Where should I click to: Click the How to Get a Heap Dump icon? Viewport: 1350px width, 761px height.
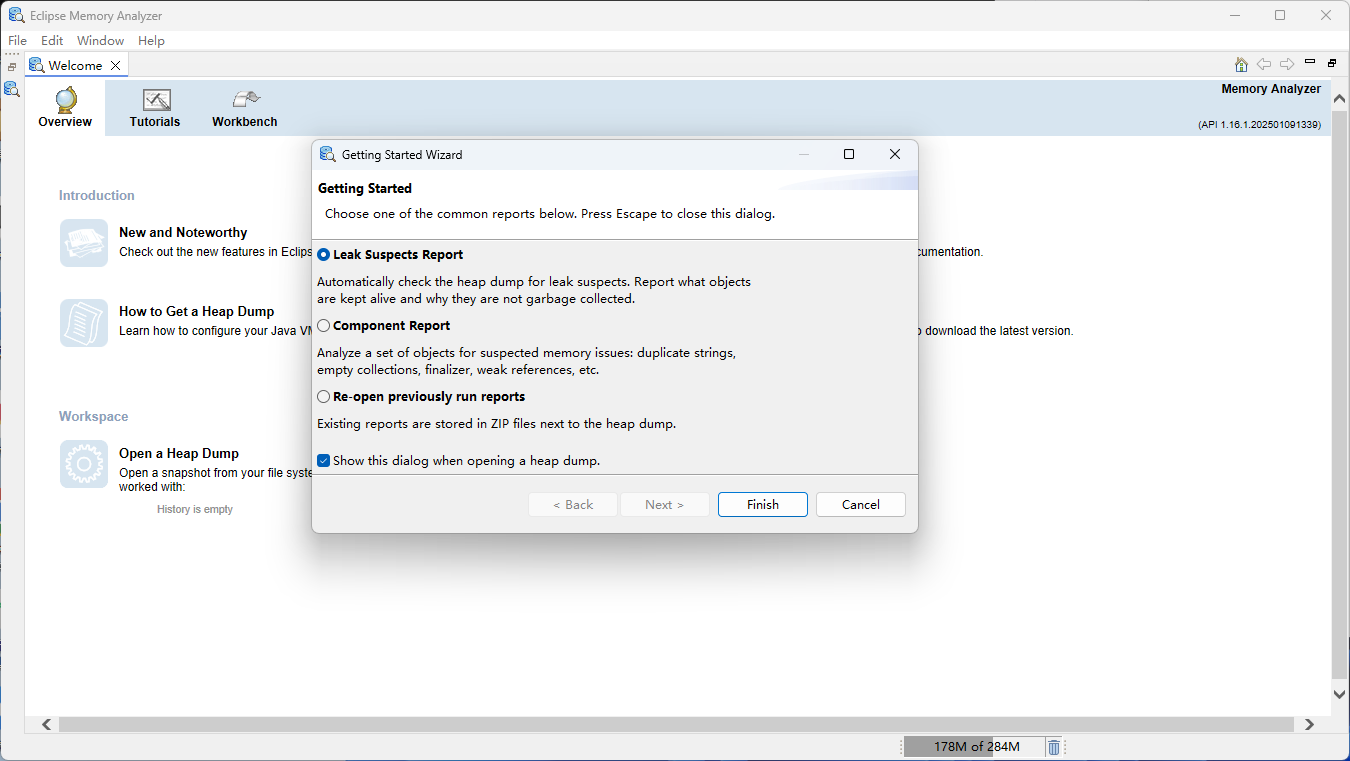[x=84, y=322]
